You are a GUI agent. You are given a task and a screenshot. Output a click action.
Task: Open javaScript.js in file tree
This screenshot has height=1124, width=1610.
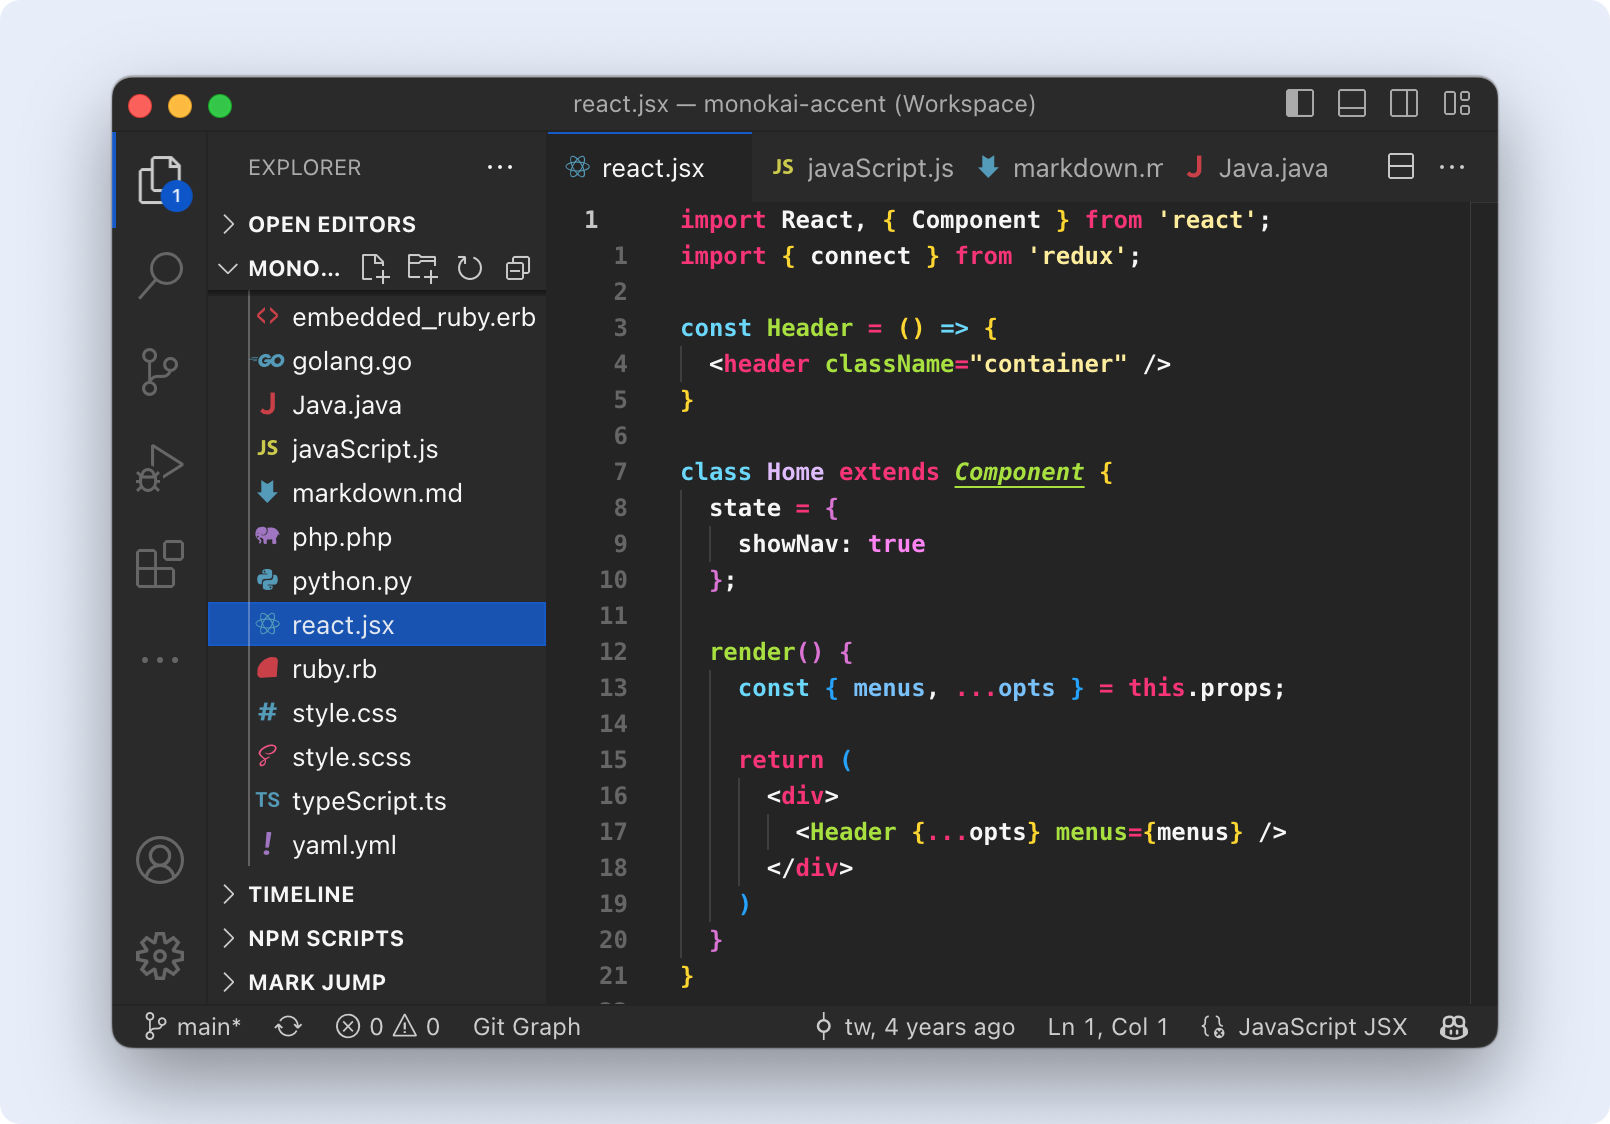(x=377, y=449)
